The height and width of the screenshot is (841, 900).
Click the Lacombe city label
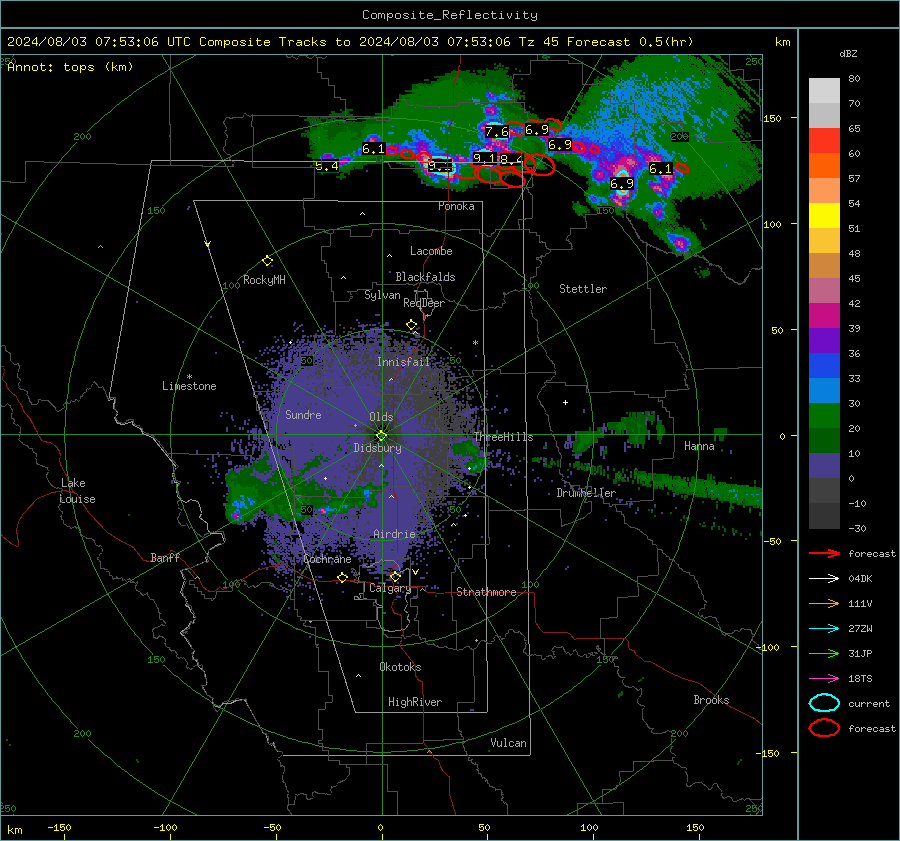click(x=431, y=251)
